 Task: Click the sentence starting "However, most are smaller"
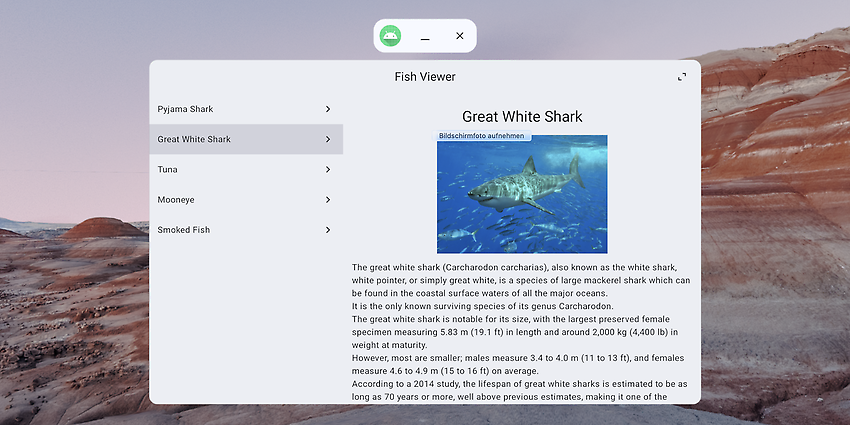518,365
